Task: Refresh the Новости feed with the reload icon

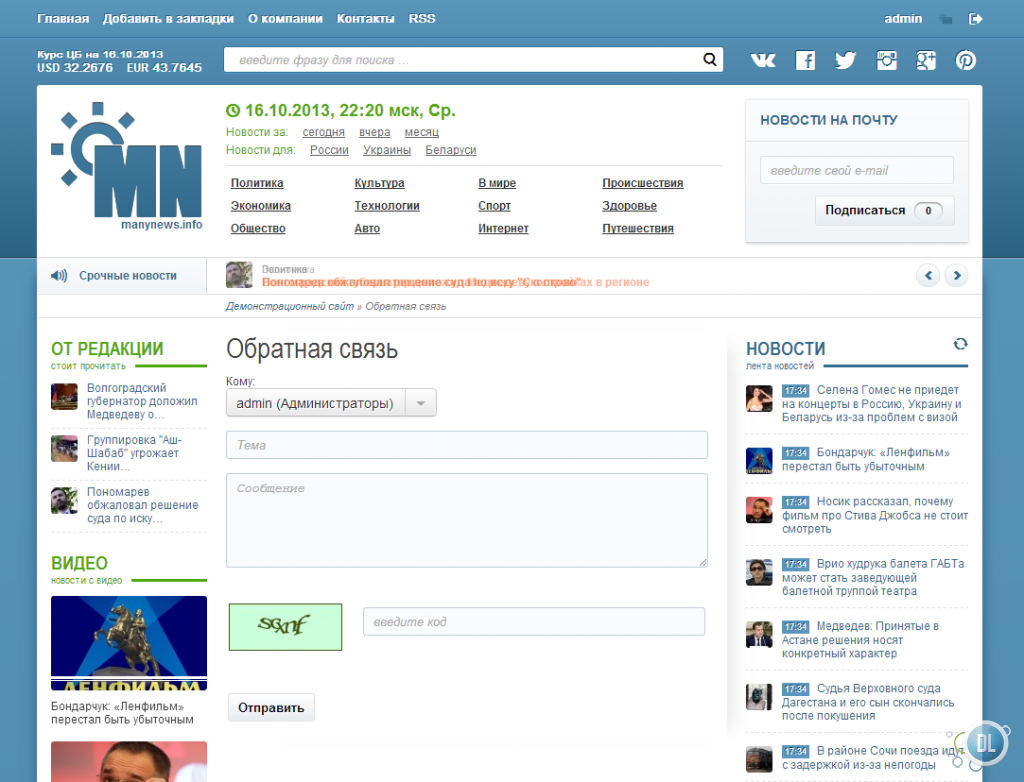Action: (960, 344)
